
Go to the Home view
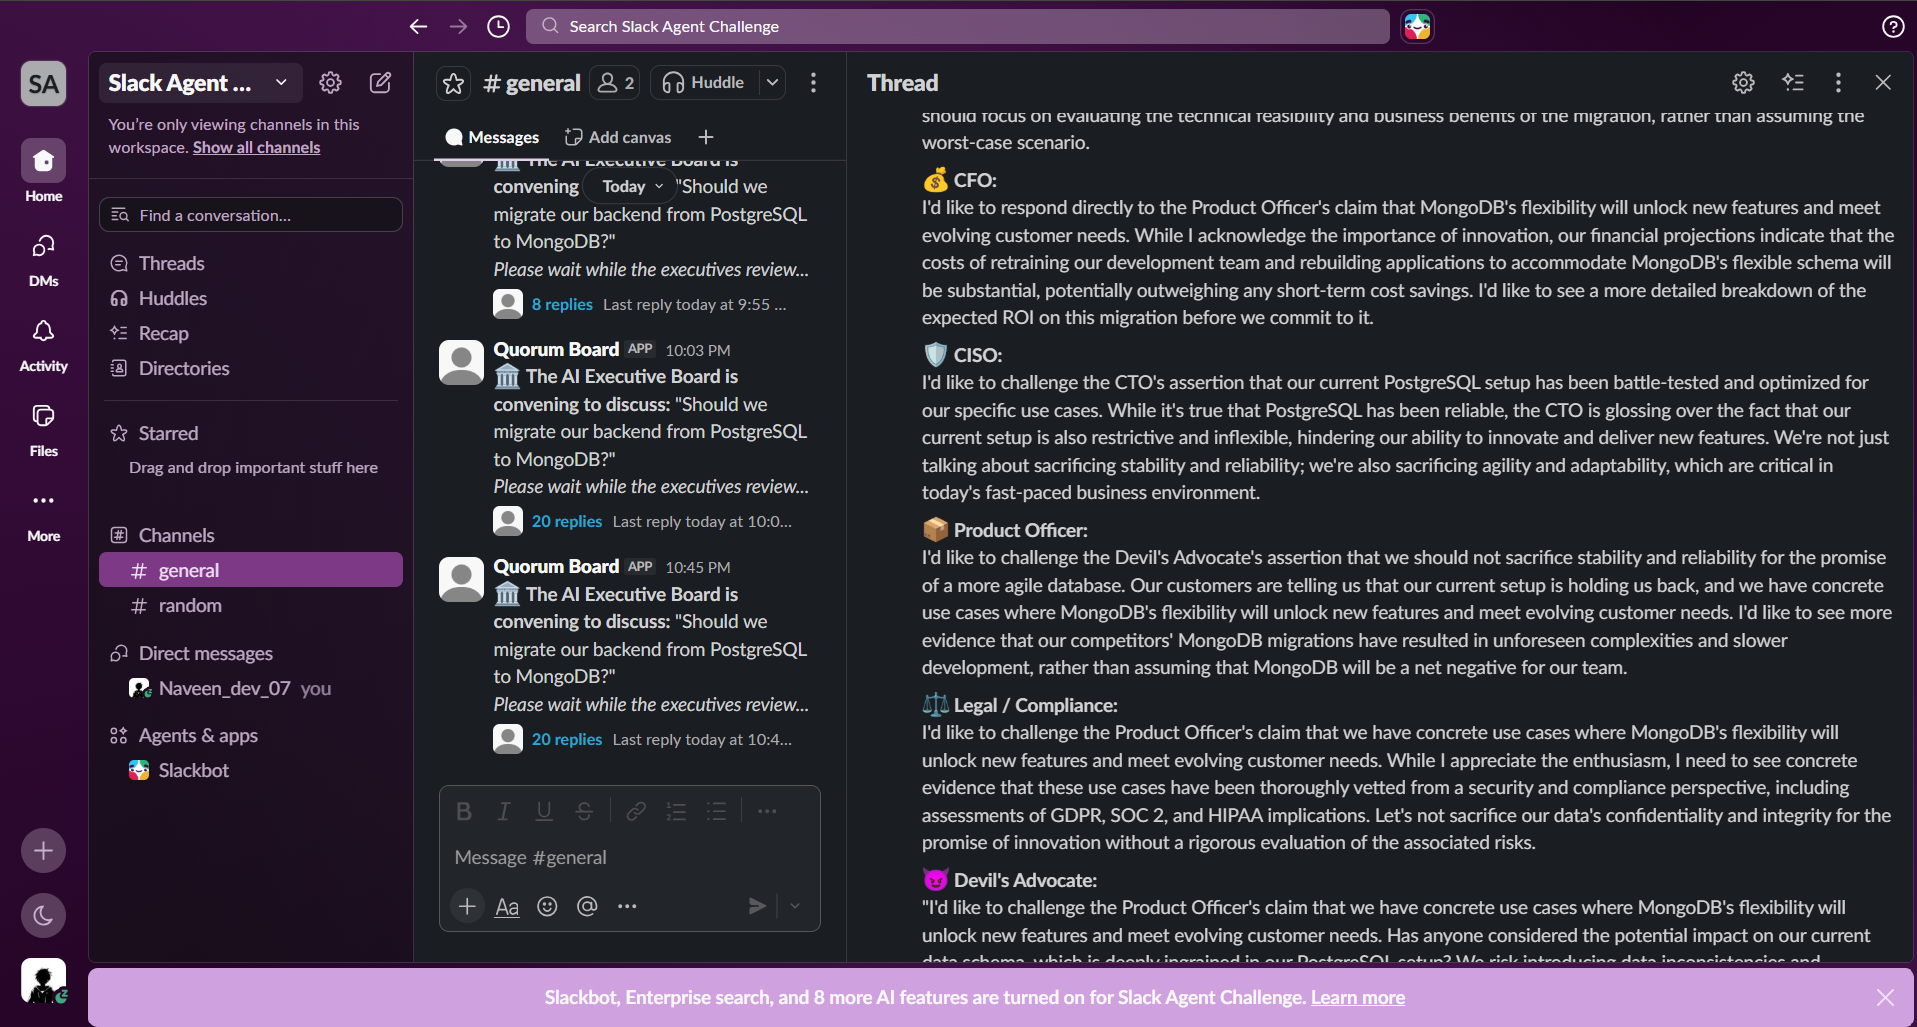click(x=44, y=172)
